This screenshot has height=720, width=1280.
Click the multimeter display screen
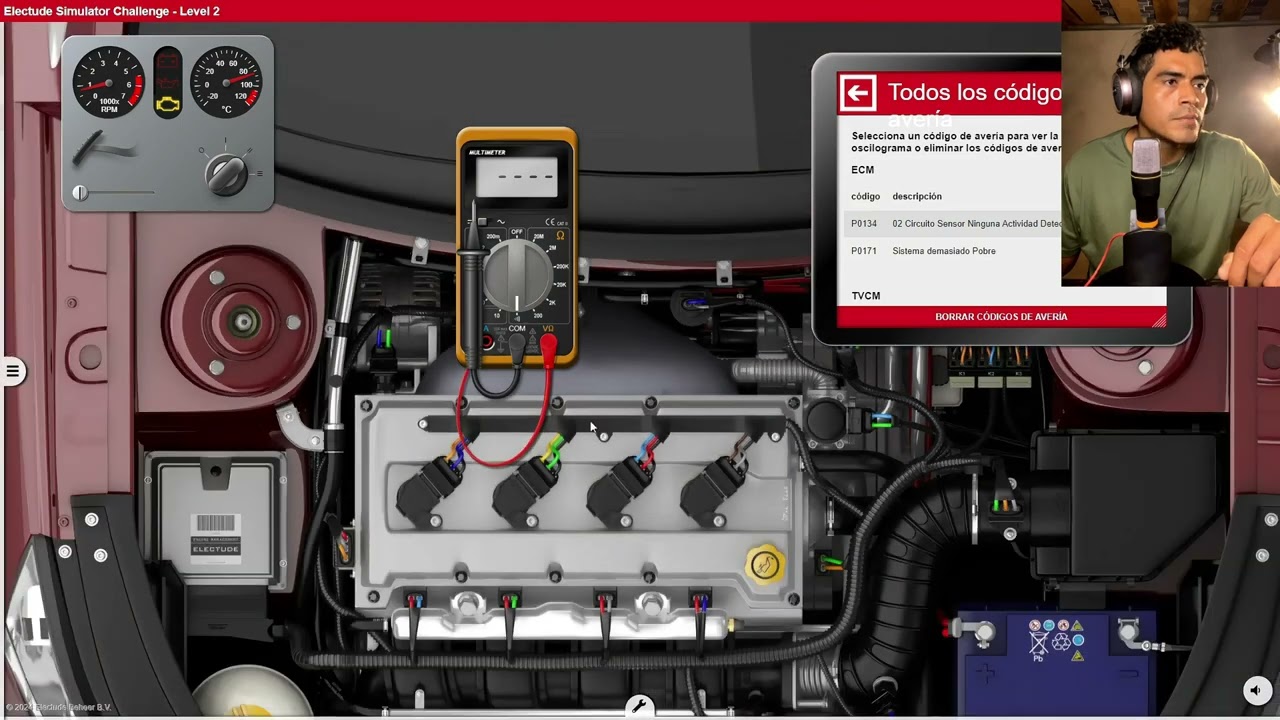click(x=517, y=177)
